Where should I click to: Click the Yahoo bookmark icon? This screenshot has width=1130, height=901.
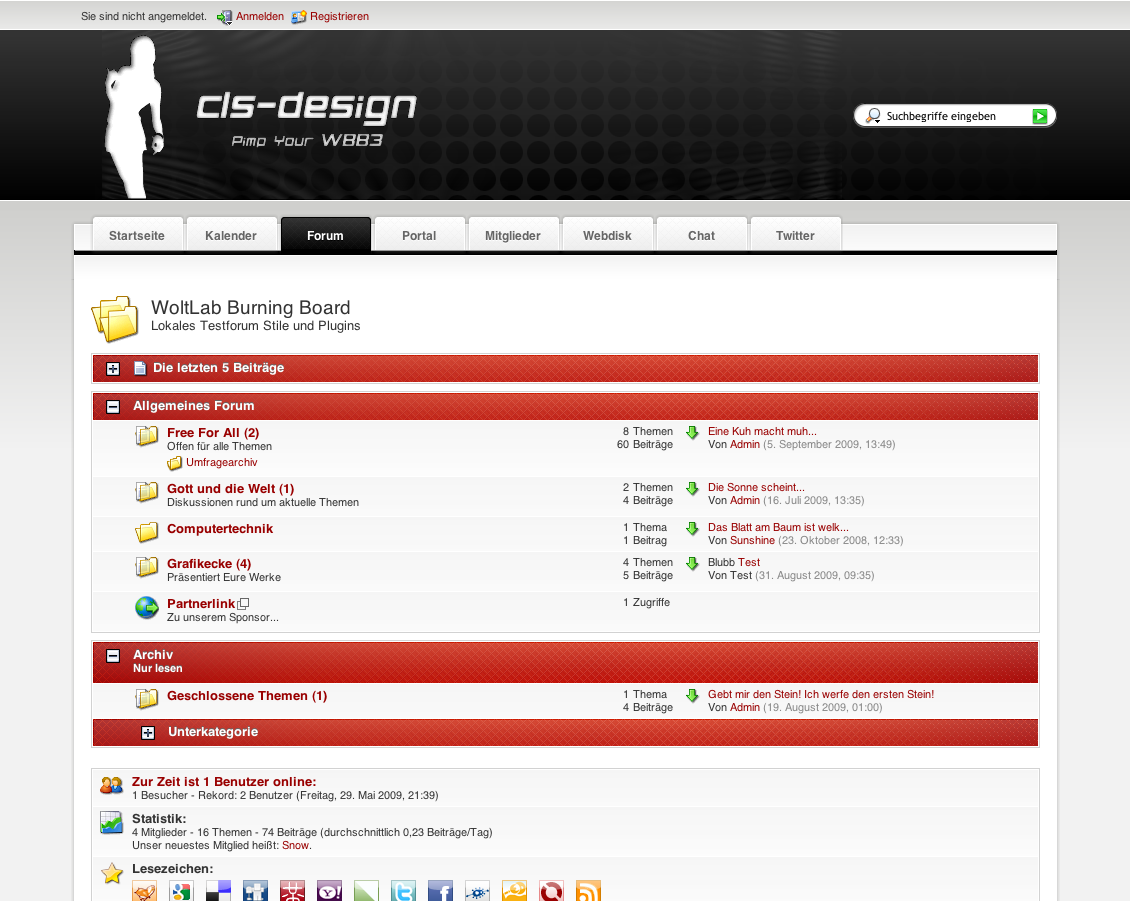click(329, 891)
